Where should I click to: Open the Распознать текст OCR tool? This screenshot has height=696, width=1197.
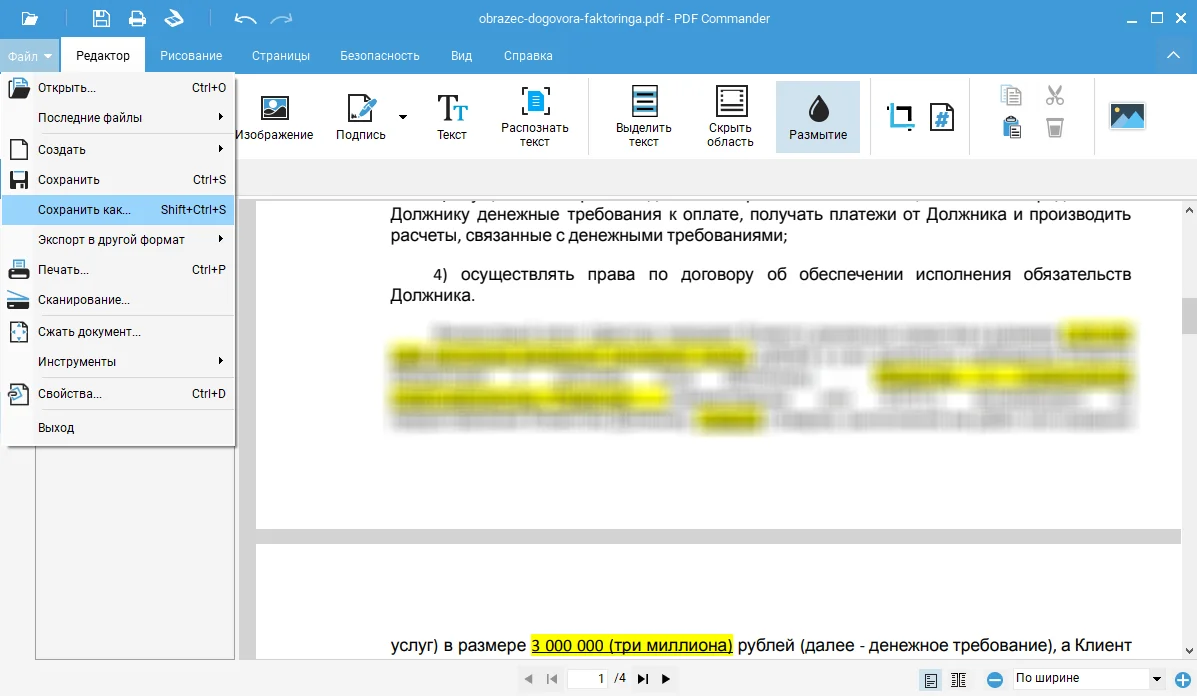(534, 117)
